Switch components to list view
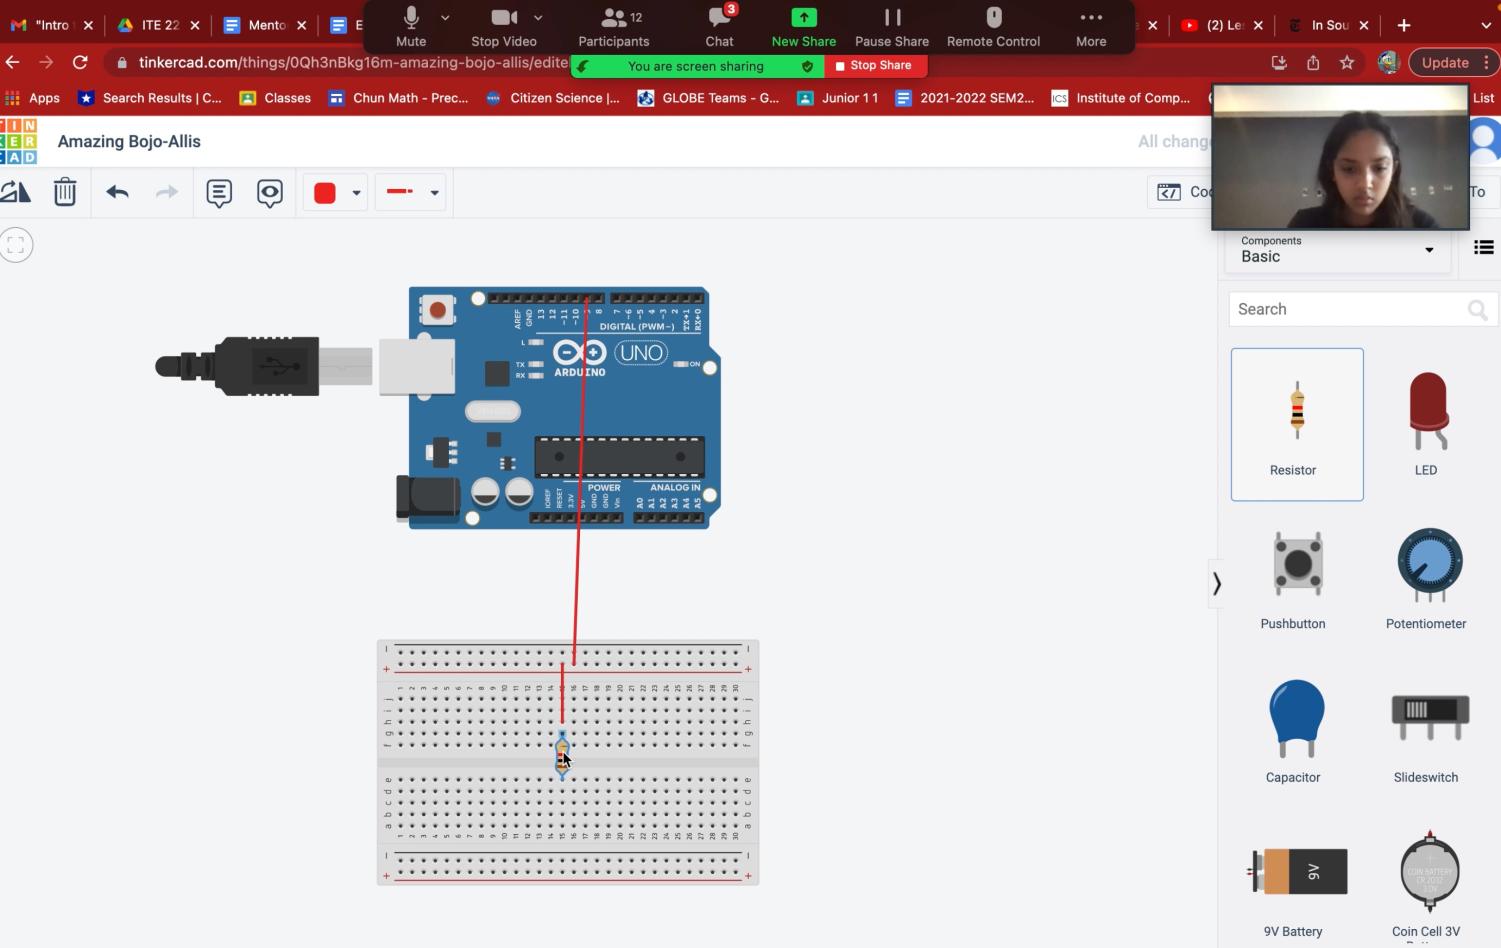 pos(1484,247)
